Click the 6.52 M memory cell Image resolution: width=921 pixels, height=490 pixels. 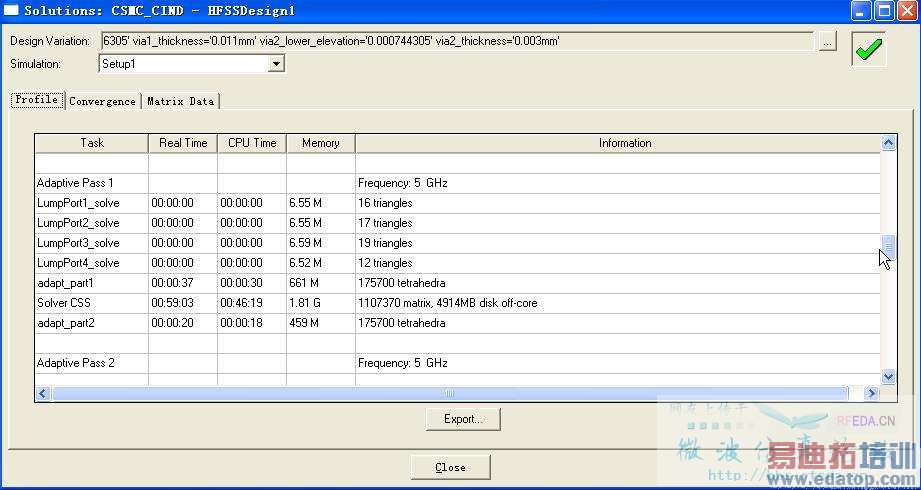coord(321,263)
